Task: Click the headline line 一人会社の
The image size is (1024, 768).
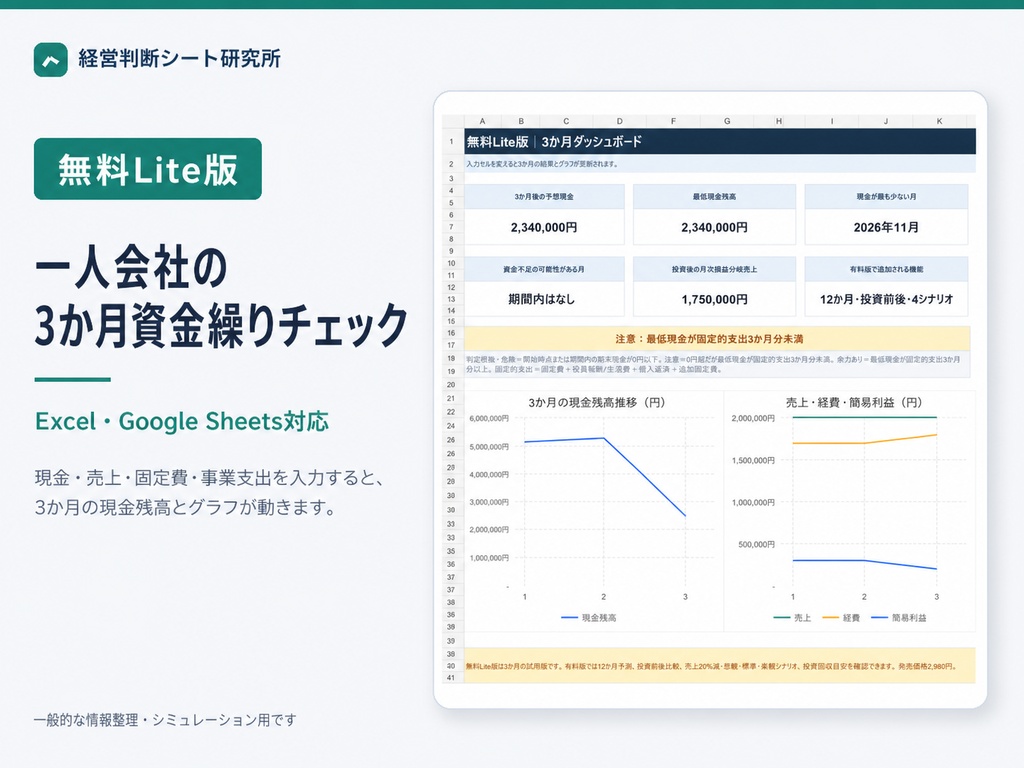Action: pos(131,268)
